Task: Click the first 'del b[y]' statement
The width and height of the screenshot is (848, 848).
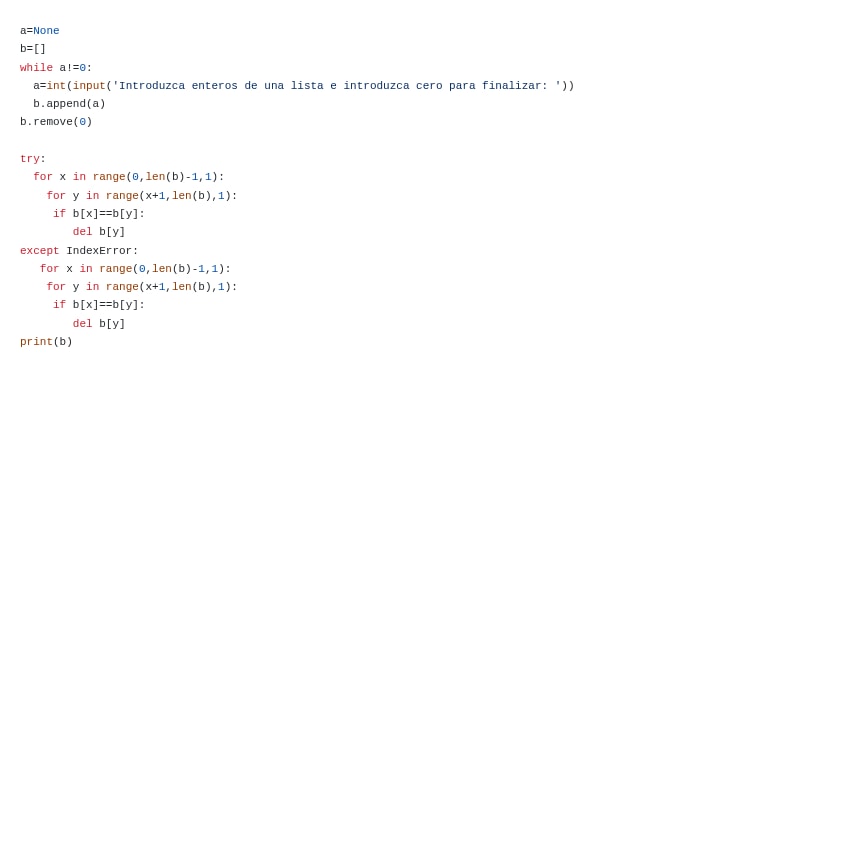Action: point(99,232)
